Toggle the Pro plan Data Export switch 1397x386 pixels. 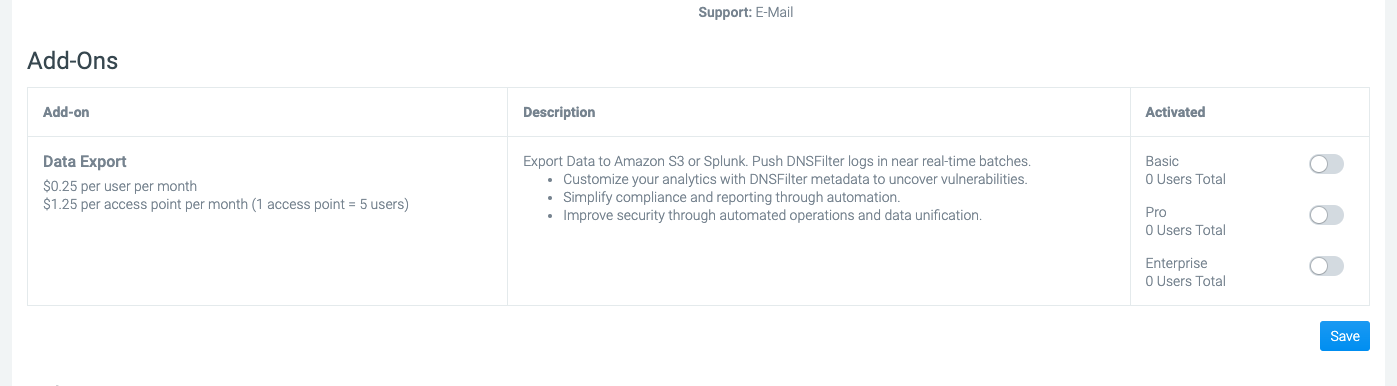tap(1326, 215)
